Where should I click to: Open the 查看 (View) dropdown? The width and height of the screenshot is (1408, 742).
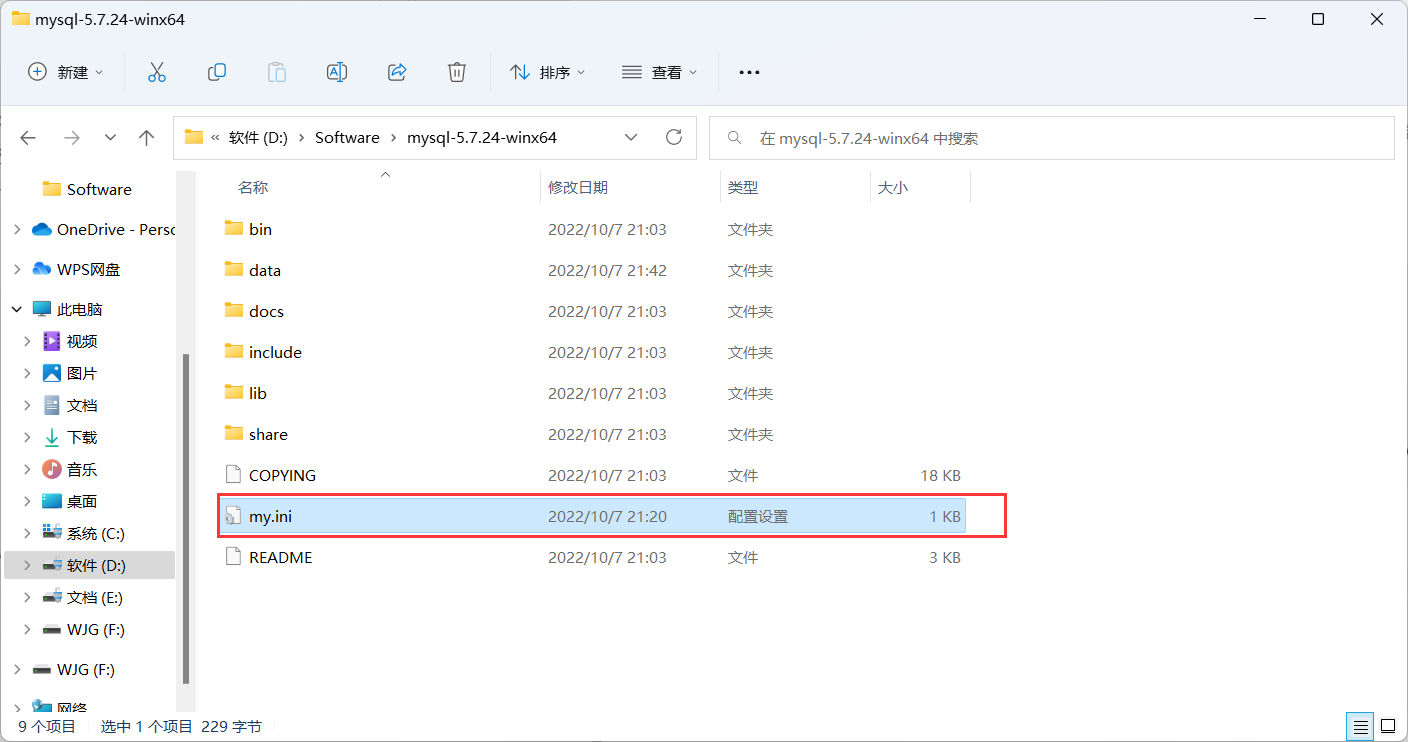pyautogui.click(x=660, y=72)
